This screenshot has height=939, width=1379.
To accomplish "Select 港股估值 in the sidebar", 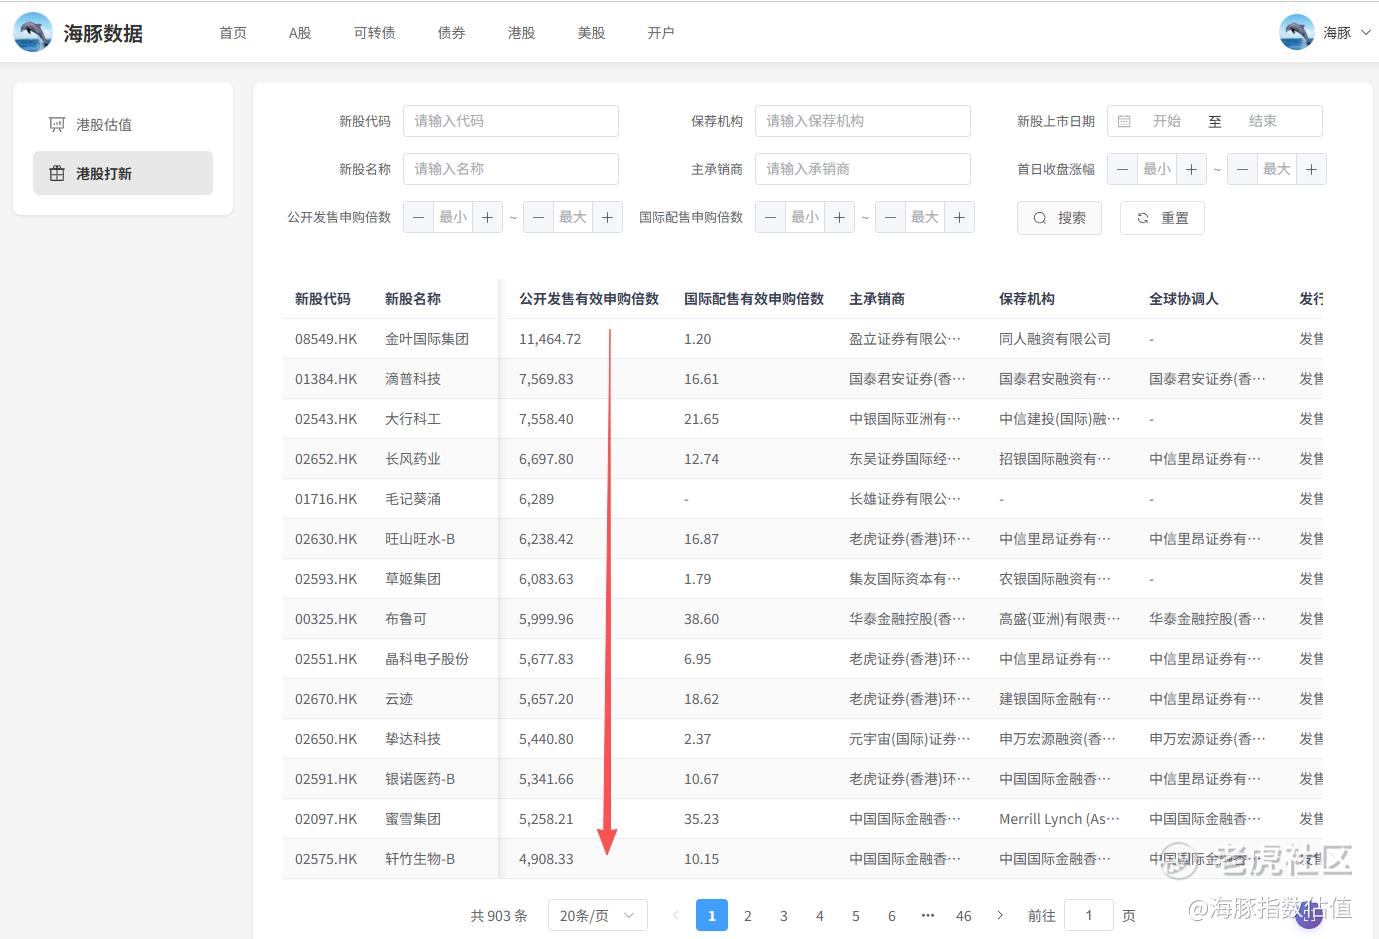I will (123, 124).
